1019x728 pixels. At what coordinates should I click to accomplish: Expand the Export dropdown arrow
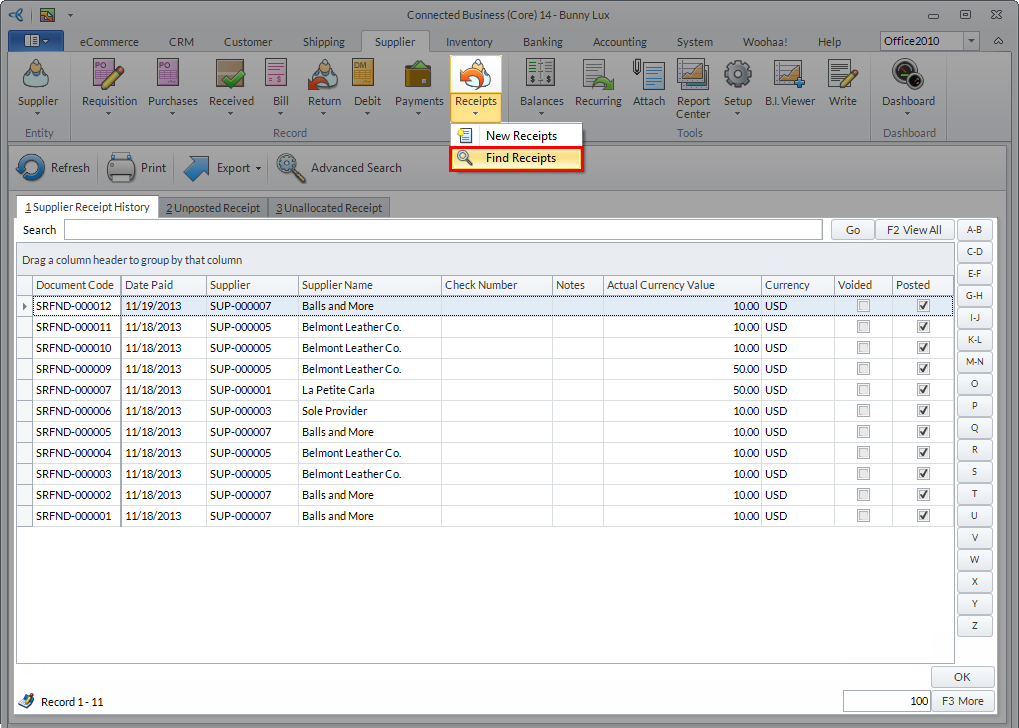tap(258, 169)
